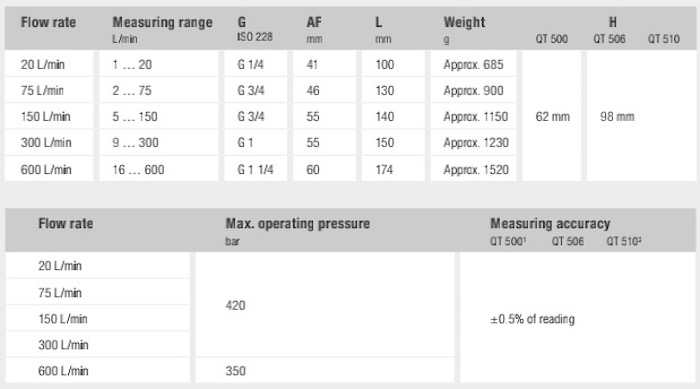
Task: Click the 16 … 600 measuring range cell
Action: click(x=138, y=170)
